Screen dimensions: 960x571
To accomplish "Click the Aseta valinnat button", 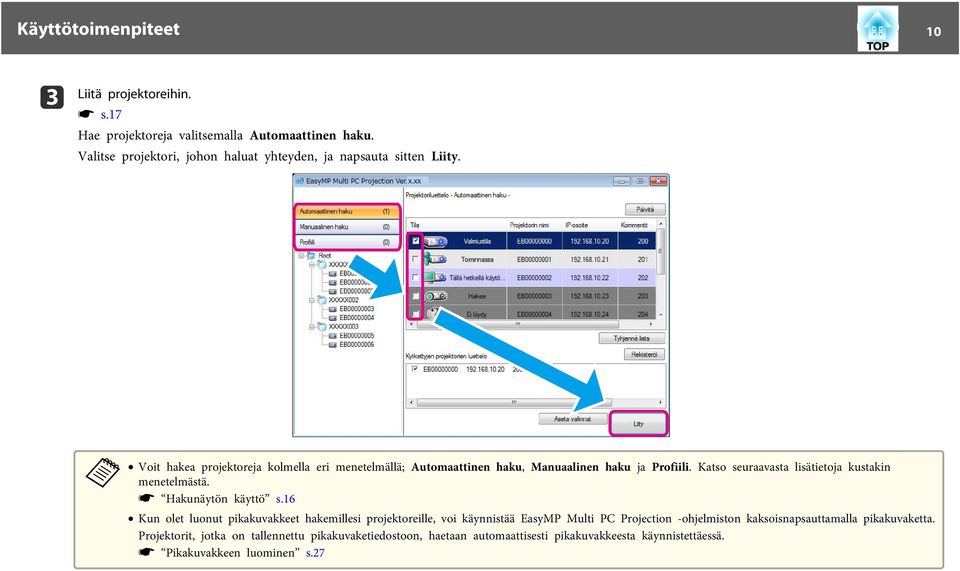I will coord(573,419).
